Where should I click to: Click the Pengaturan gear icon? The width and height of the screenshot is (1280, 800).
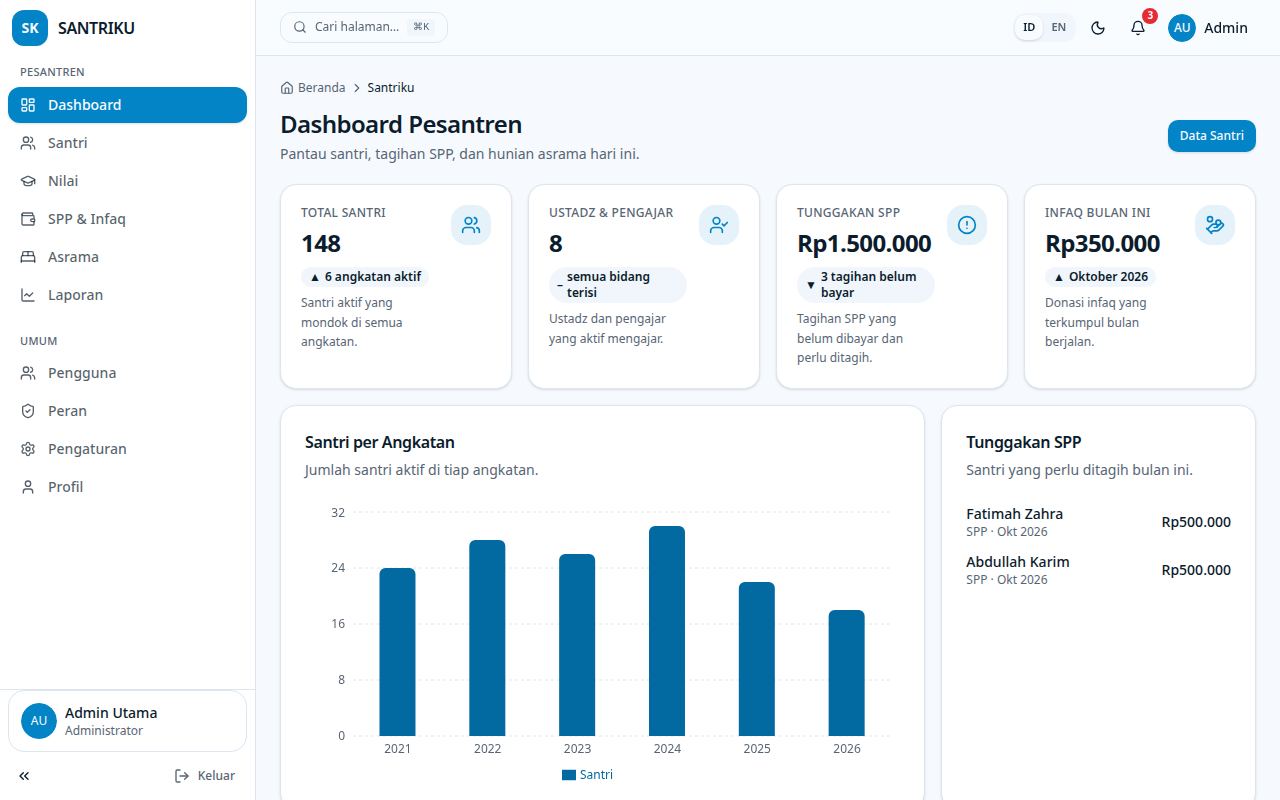pyautogui.click(x=28, y=449)
